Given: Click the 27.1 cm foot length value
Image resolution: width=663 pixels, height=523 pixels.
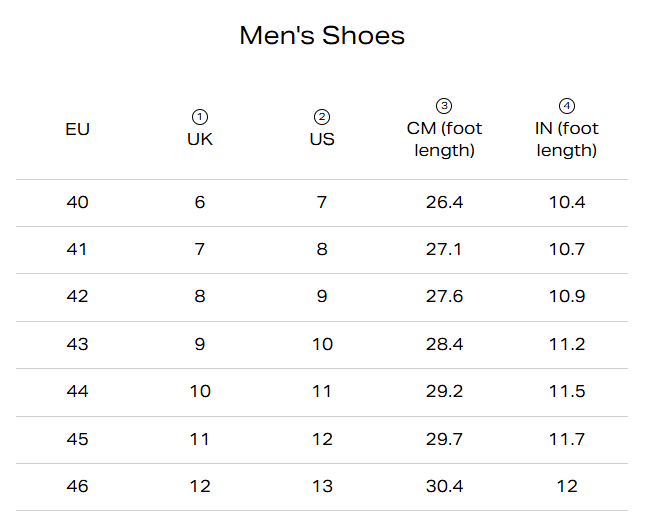Looking at the screenshot, I should tap(444, 249).
